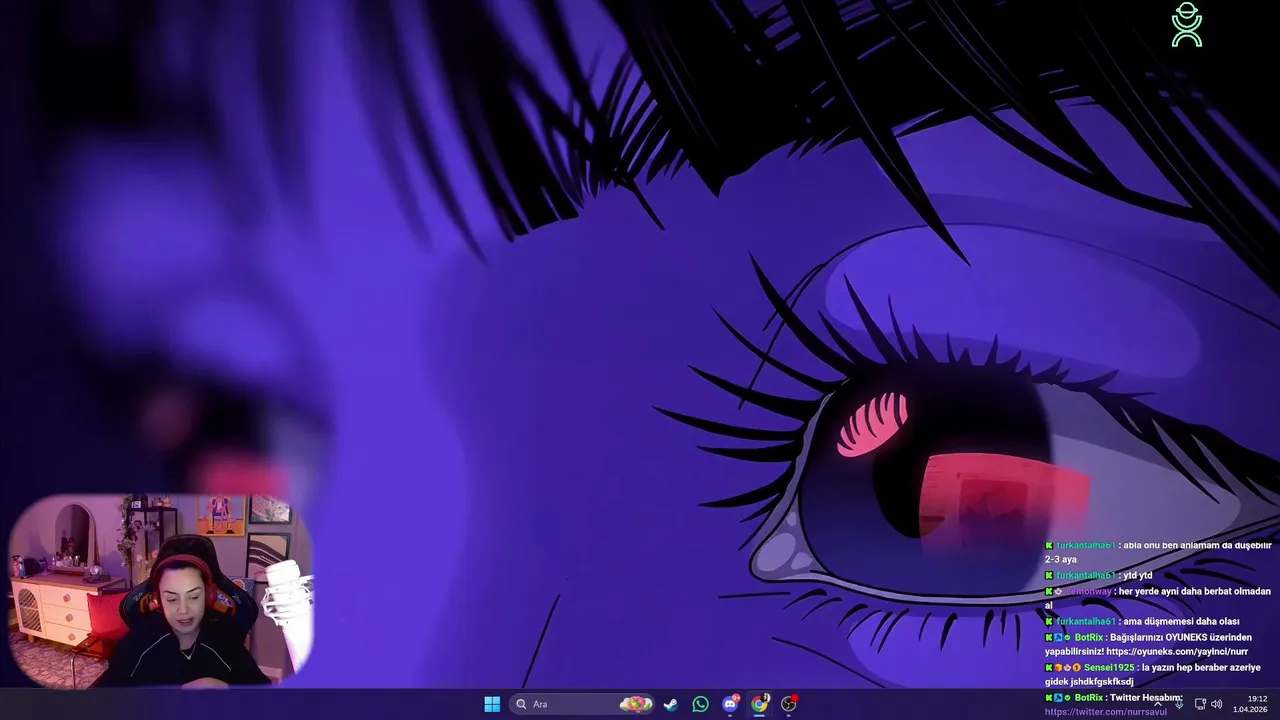Screen dimensions: 1280x720
Task: Click the streamer webcam overlay
Action: (160, 590)
